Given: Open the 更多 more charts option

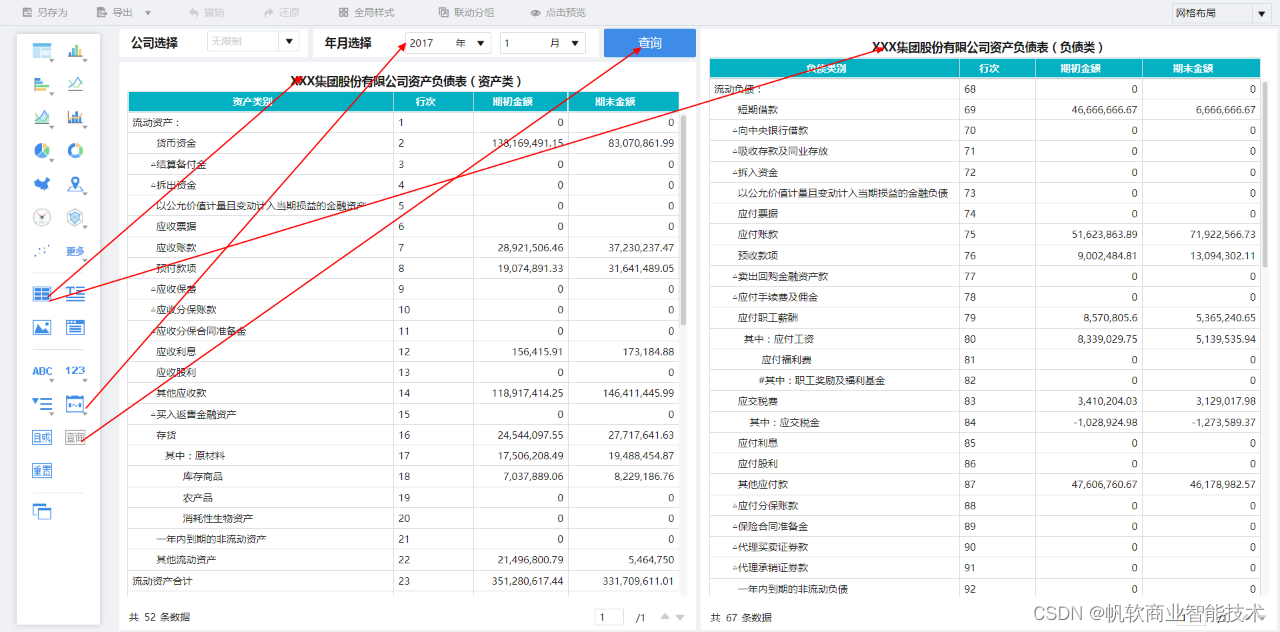Looking at the screenshot, I should click(x=75, y=251).
